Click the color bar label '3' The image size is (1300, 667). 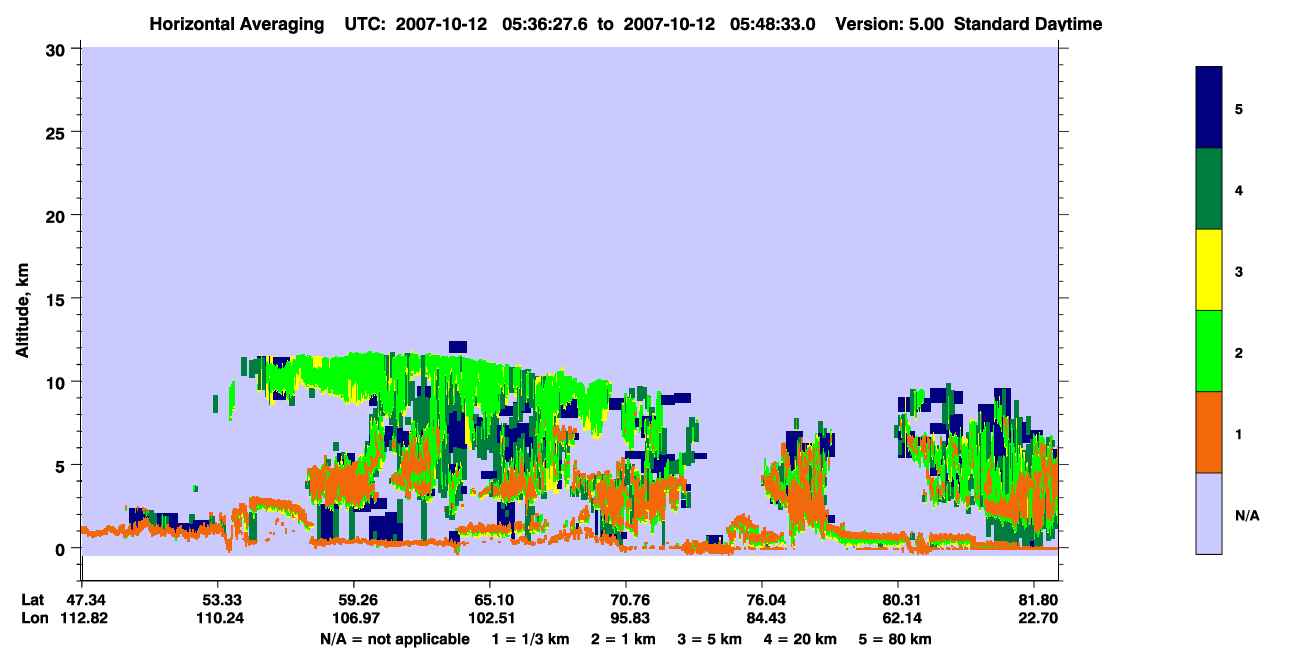(x=1238, y=270)
